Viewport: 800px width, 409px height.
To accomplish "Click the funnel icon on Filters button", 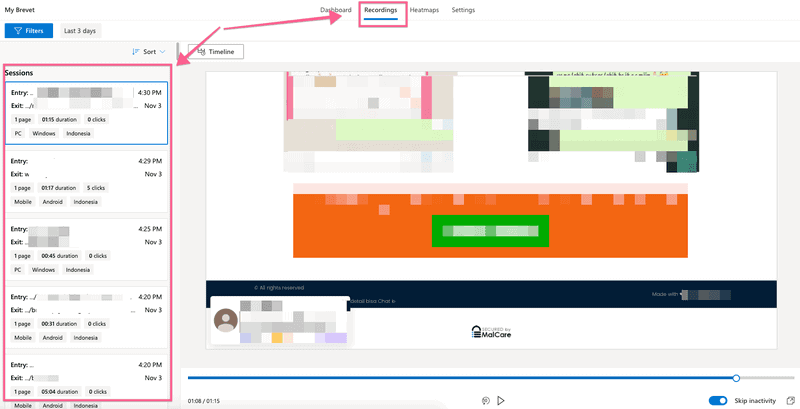I will pyautogui.click(x=18, y=31).
